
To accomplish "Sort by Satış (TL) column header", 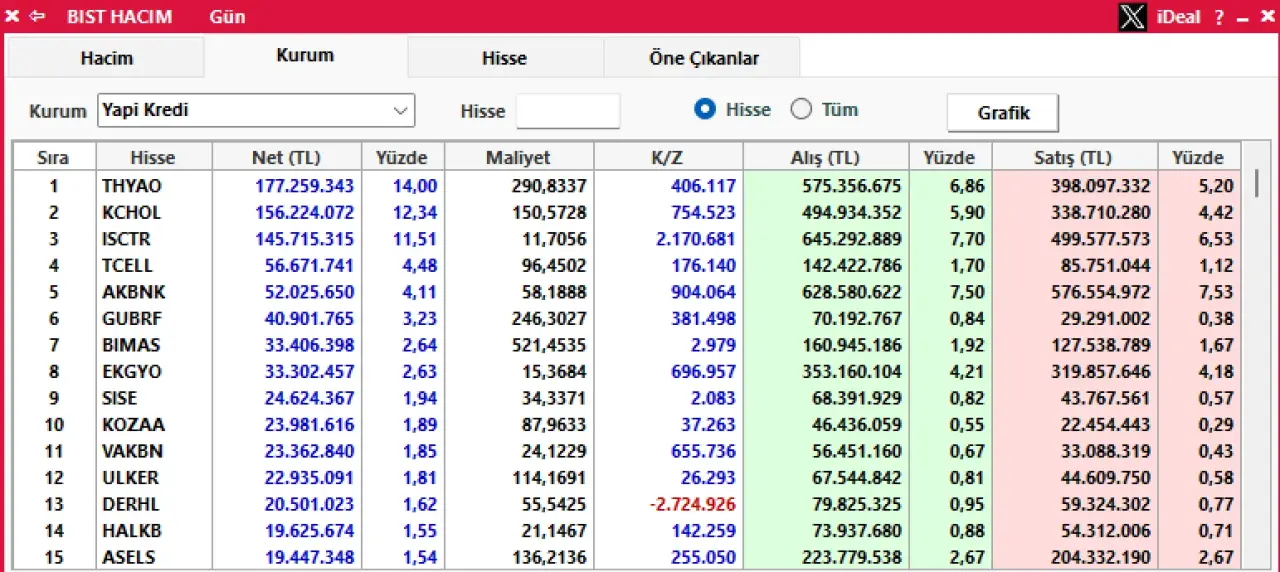I will (1074, 157).
